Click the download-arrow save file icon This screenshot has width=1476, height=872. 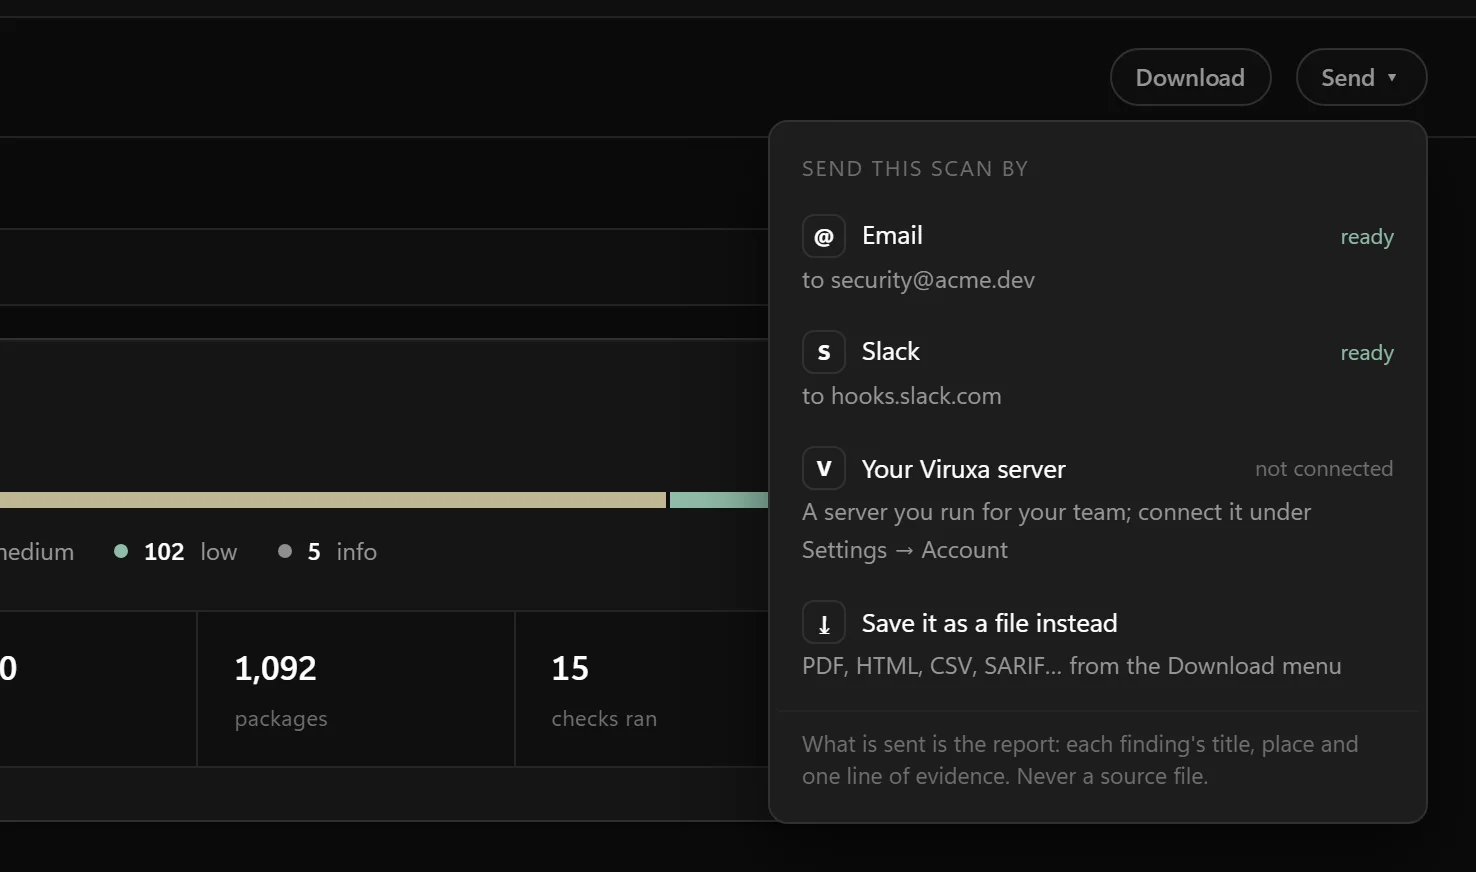tap(824, 622)
